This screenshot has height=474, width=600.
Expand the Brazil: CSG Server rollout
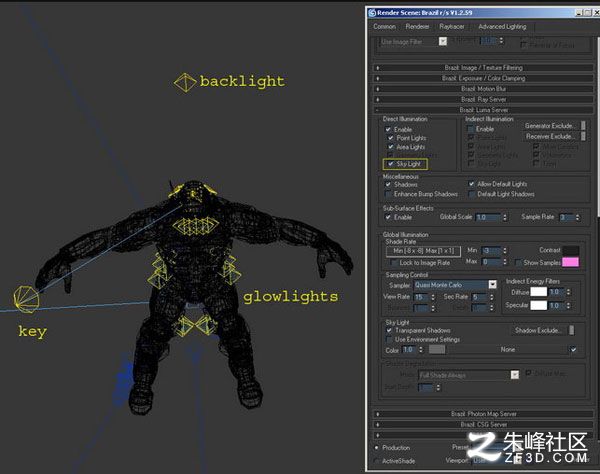[x=483, y=425]
